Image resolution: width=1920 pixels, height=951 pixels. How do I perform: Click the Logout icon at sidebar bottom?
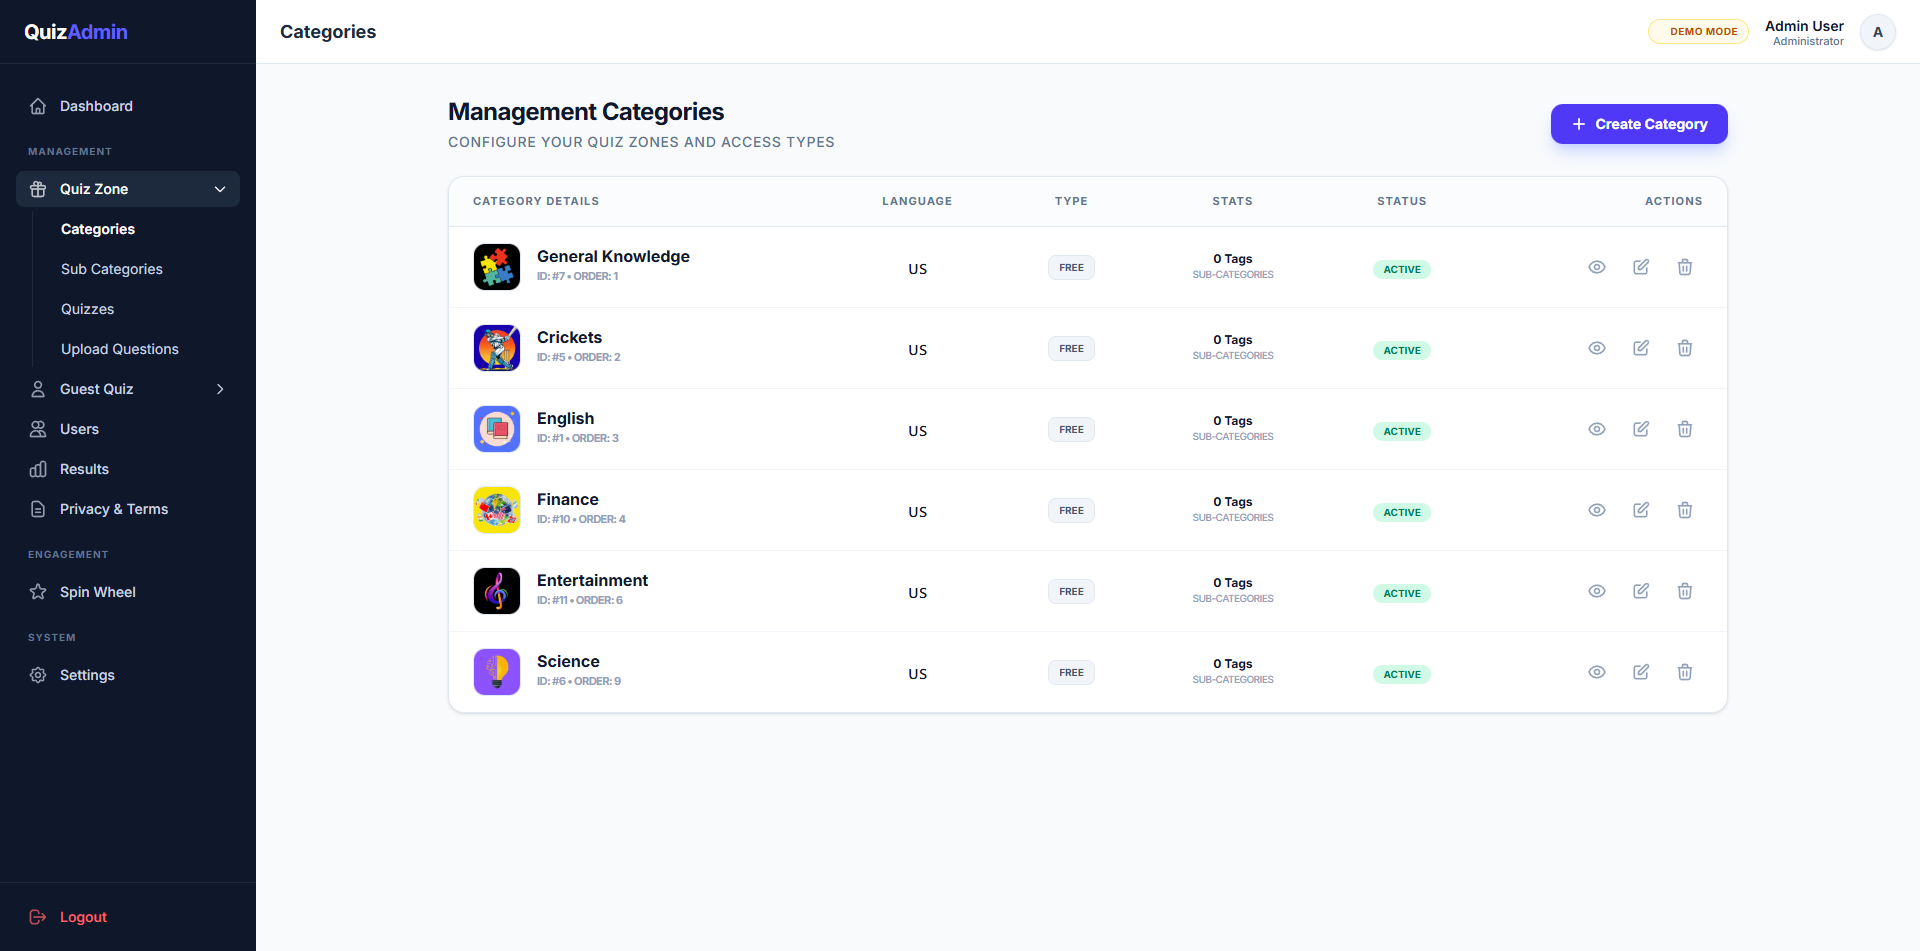click(38, 917)
